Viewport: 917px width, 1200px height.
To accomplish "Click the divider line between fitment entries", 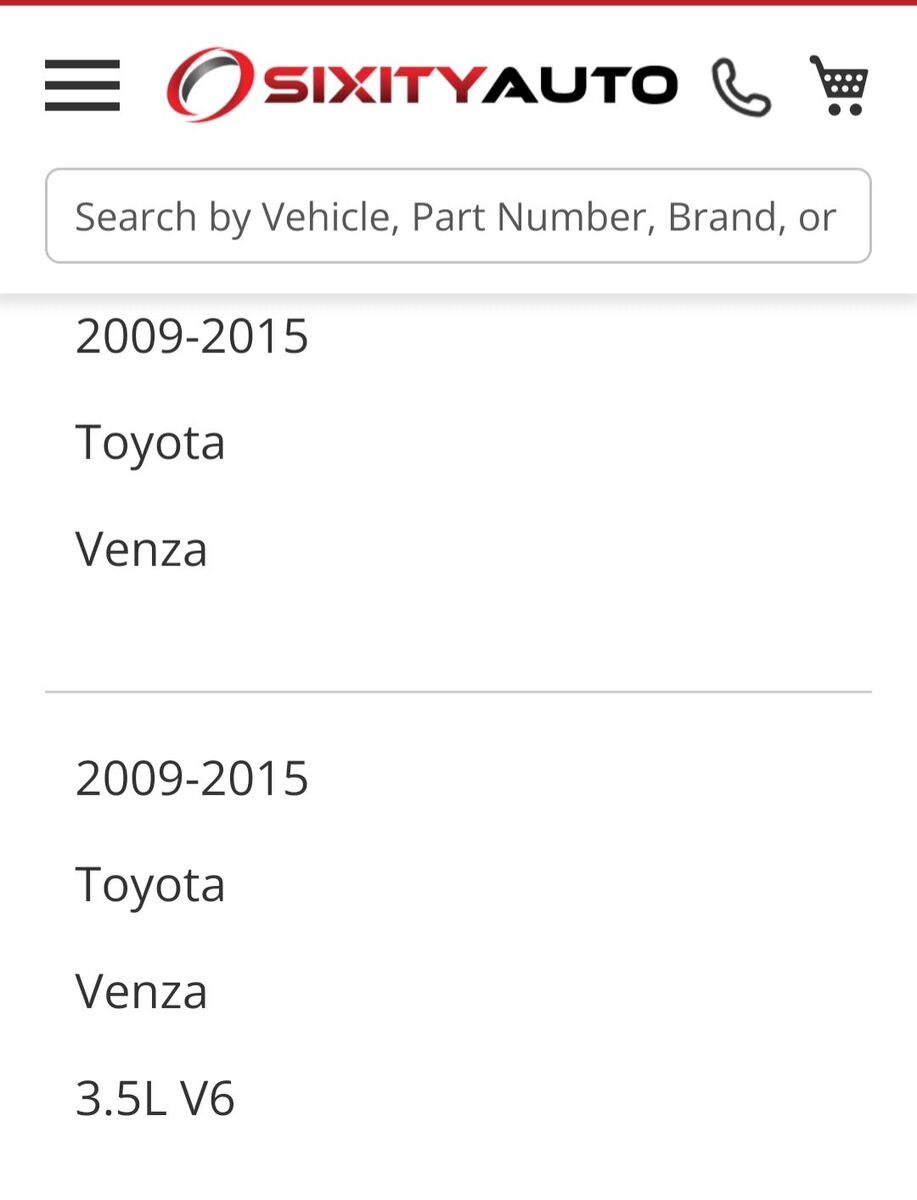I will tap(458, 691).
